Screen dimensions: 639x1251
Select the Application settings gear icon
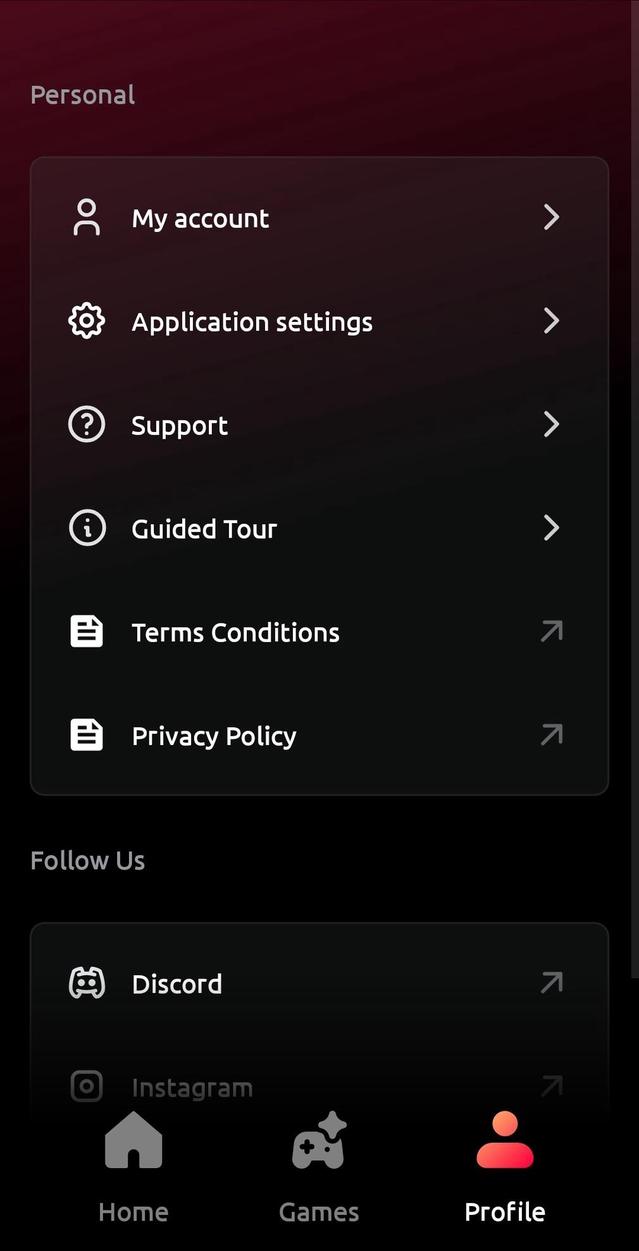[x=87, y=321]
